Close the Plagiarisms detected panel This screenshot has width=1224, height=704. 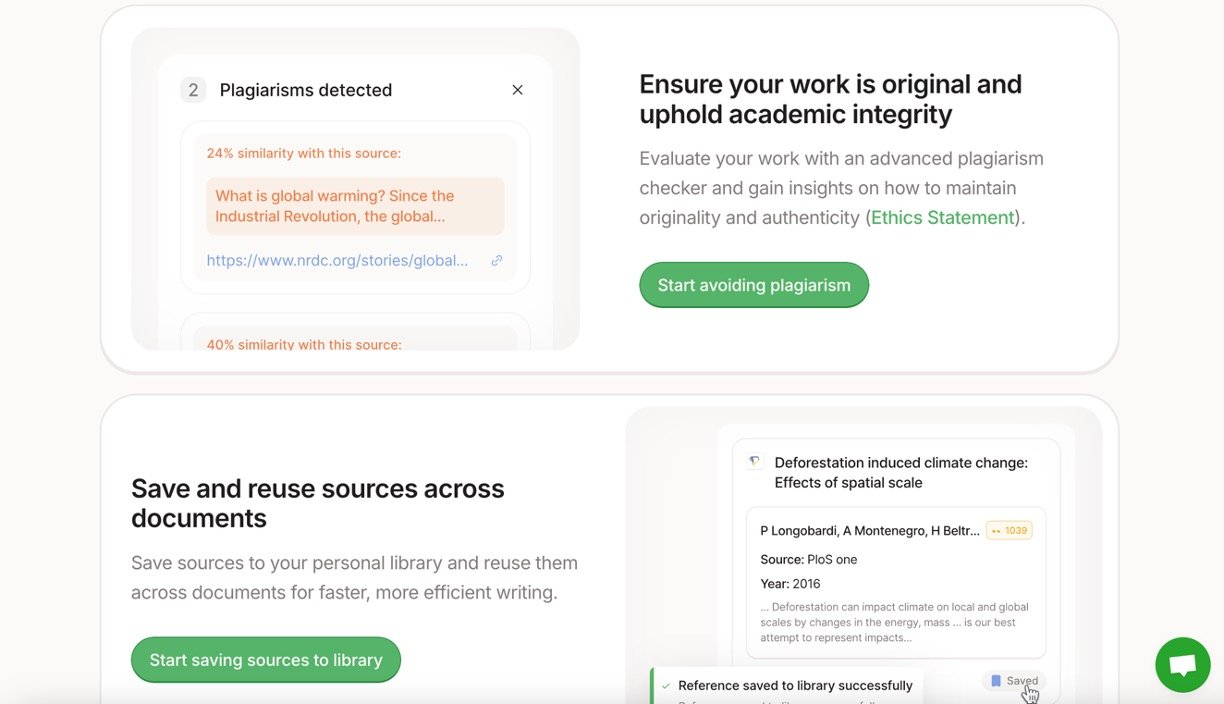coord(517,90)
